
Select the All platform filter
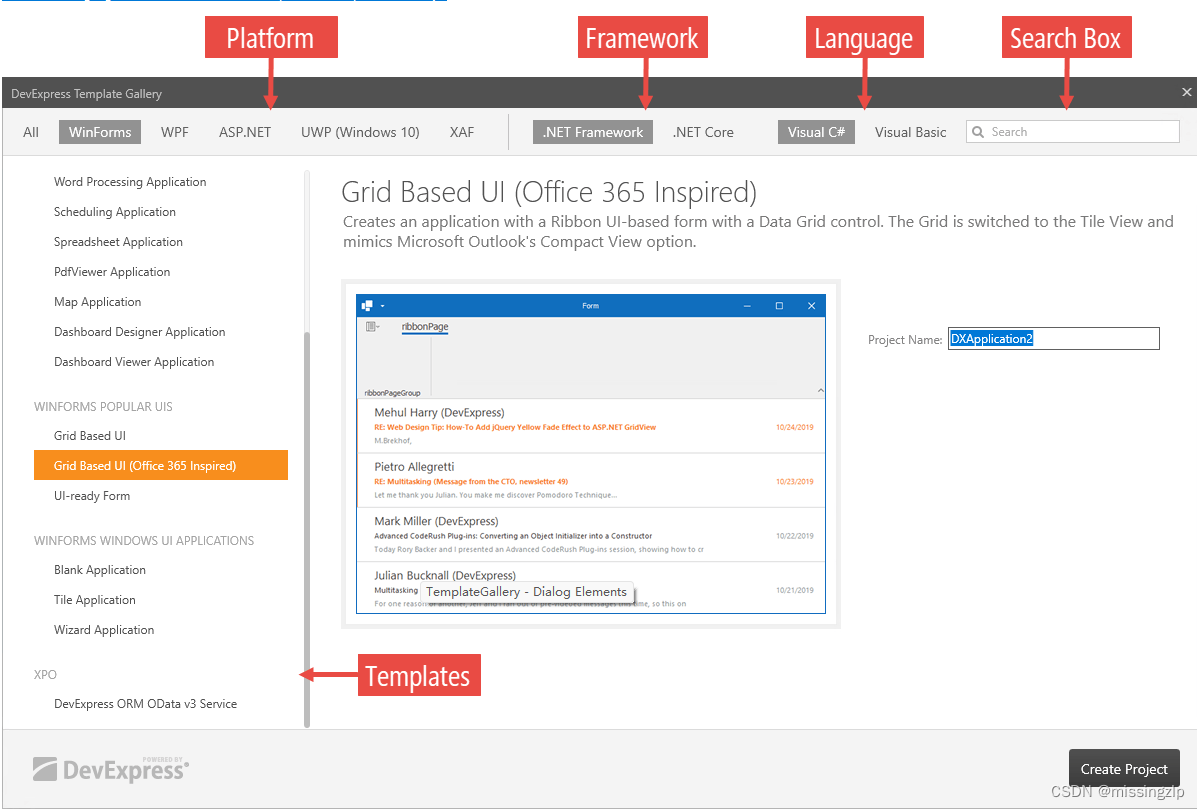(31, 132)
